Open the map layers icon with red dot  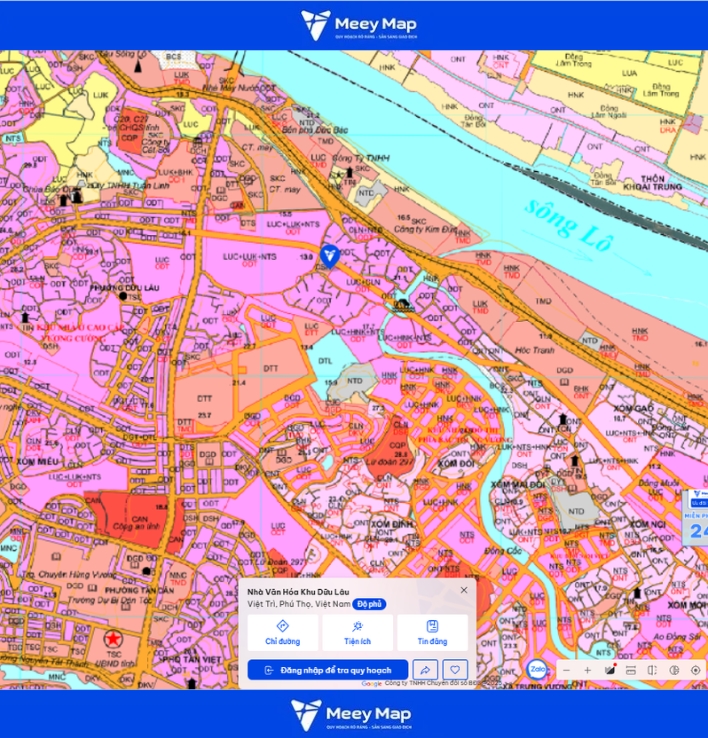(610, 670)
